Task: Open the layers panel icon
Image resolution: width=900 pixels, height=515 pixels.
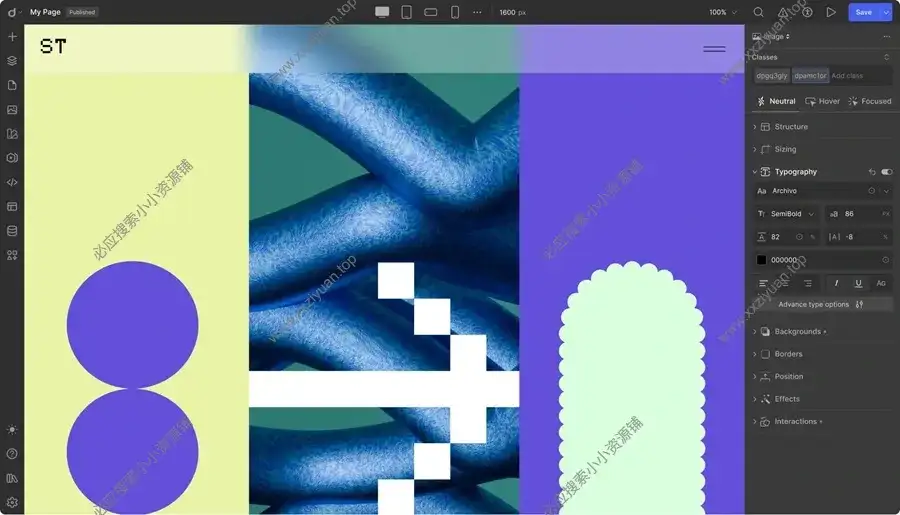Action: 12,61
